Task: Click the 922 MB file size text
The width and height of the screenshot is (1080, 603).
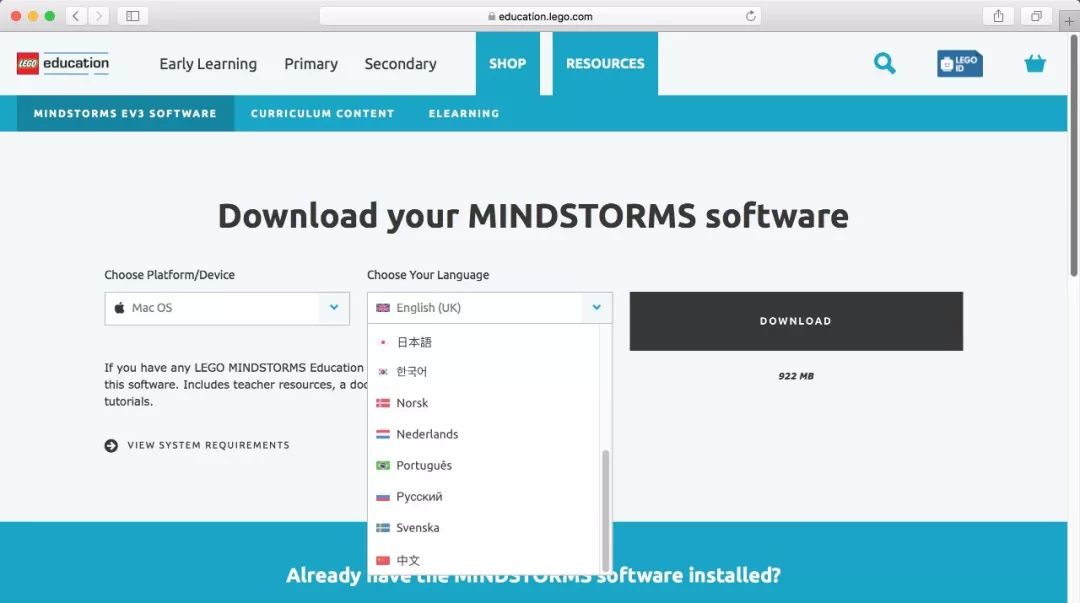Action: tap(796, 376)
